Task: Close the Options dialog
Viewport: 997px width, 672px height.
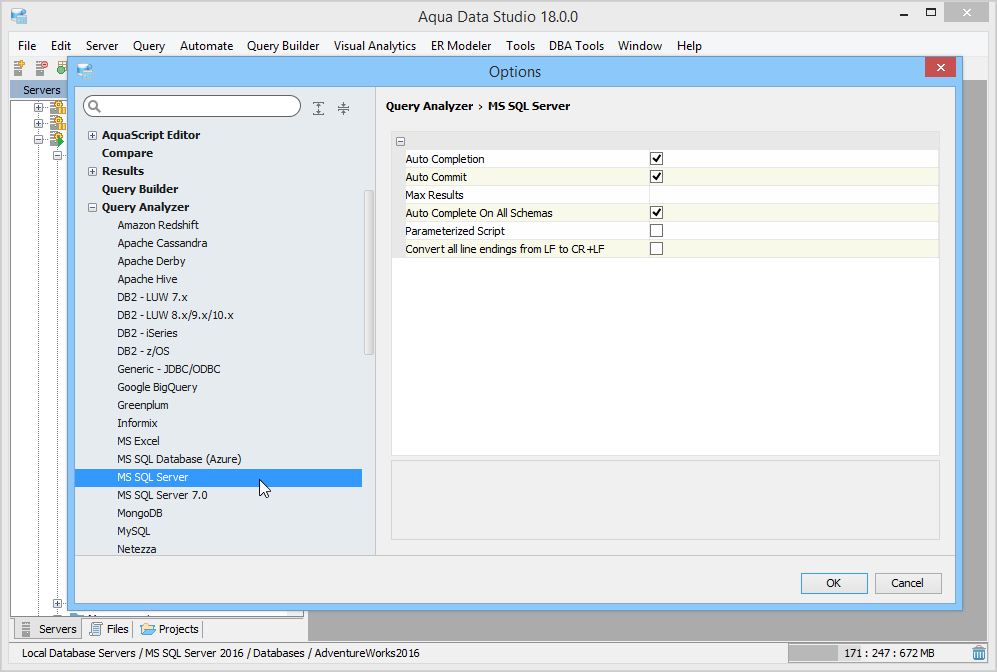Action: pyautogui.click(x=940, y=67)
